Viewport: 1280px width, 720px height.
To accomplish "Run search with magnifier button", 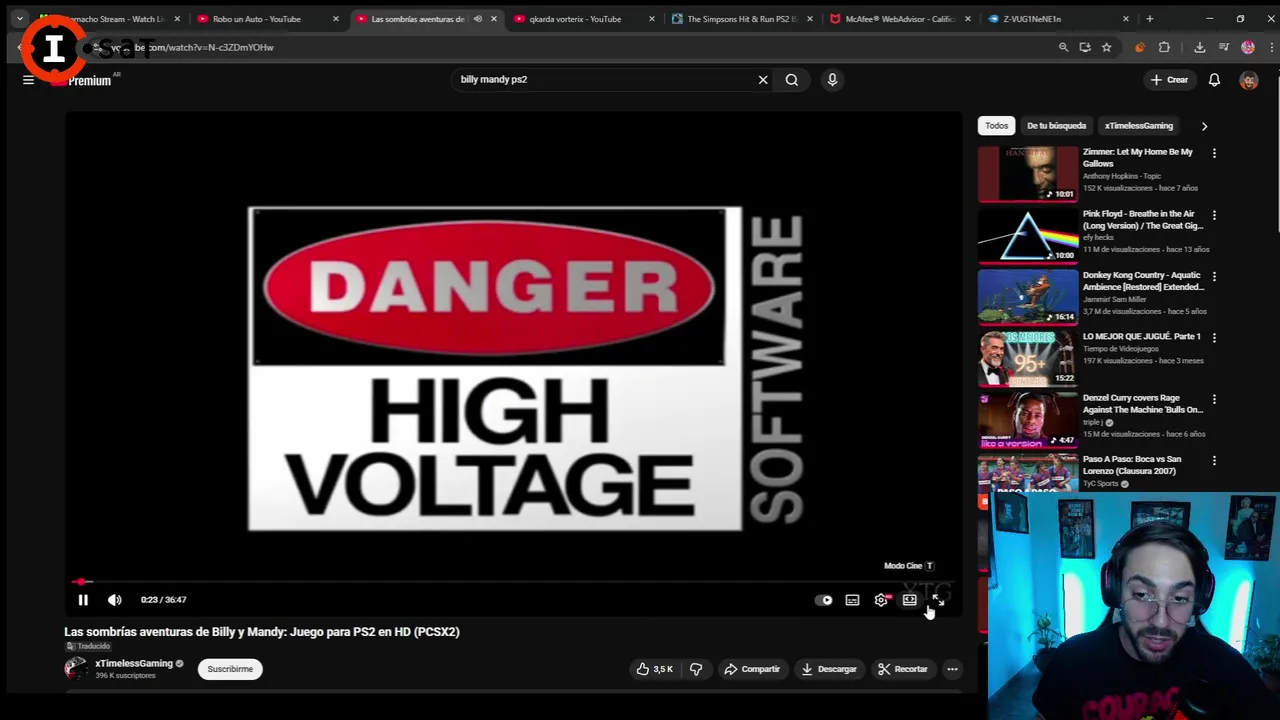I will tap(792, 80).
